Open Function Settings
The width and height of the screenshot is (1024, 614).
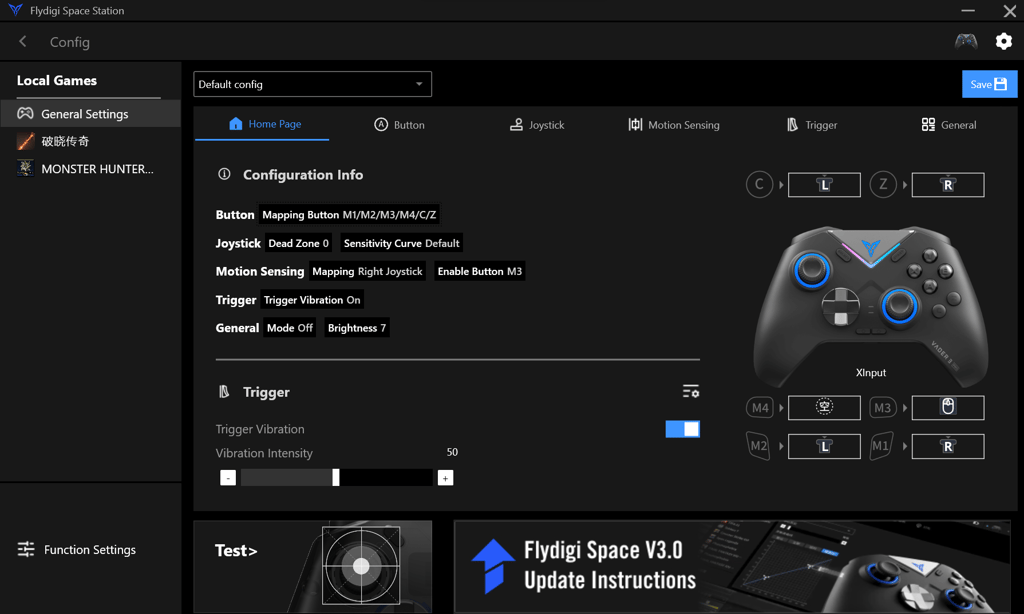point(77,549)
